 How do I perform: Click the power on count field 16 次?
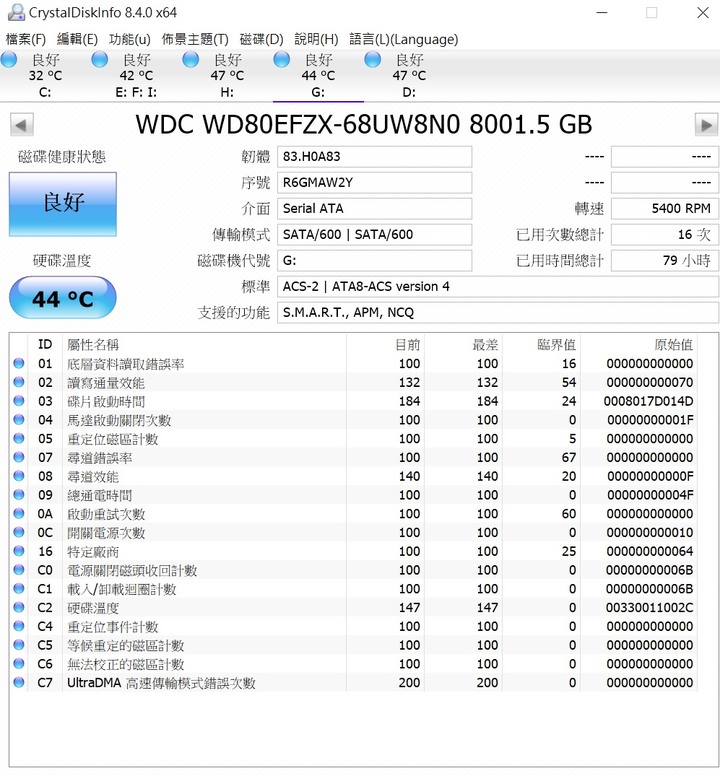(665, 235)
